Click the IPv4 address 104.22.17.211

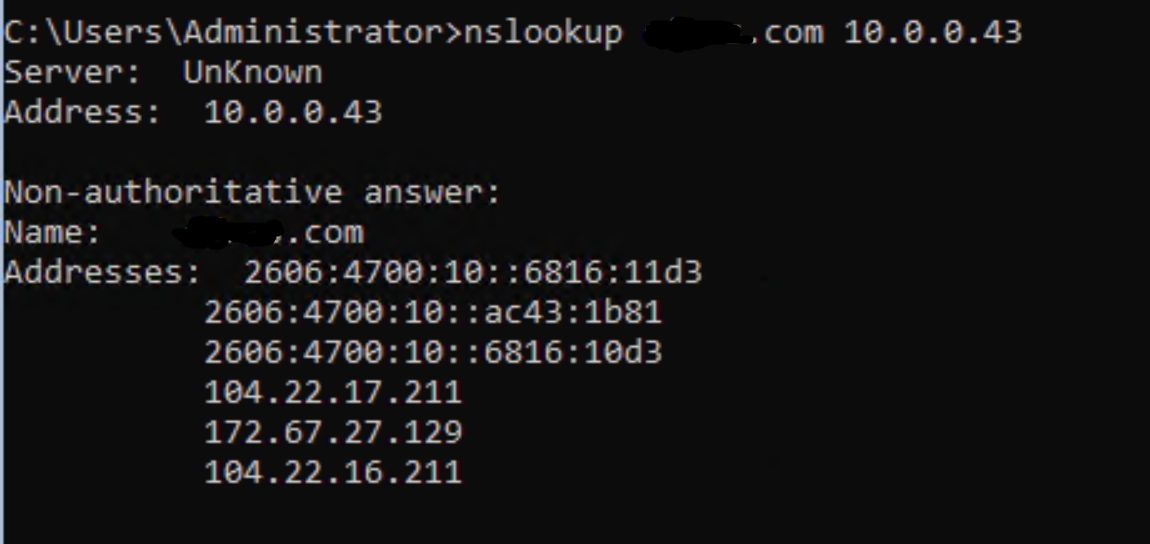[x=333, y=392]
